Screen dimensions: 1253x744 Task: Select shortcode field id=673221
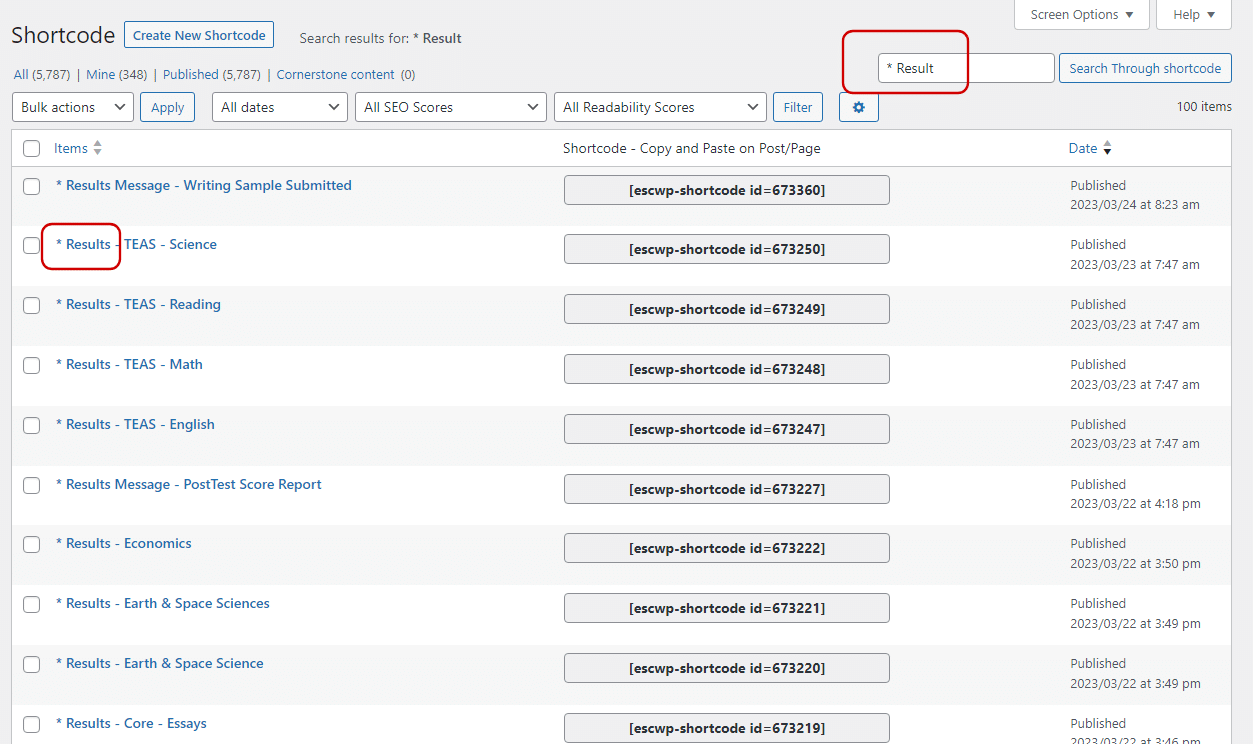tap(727, 608)
